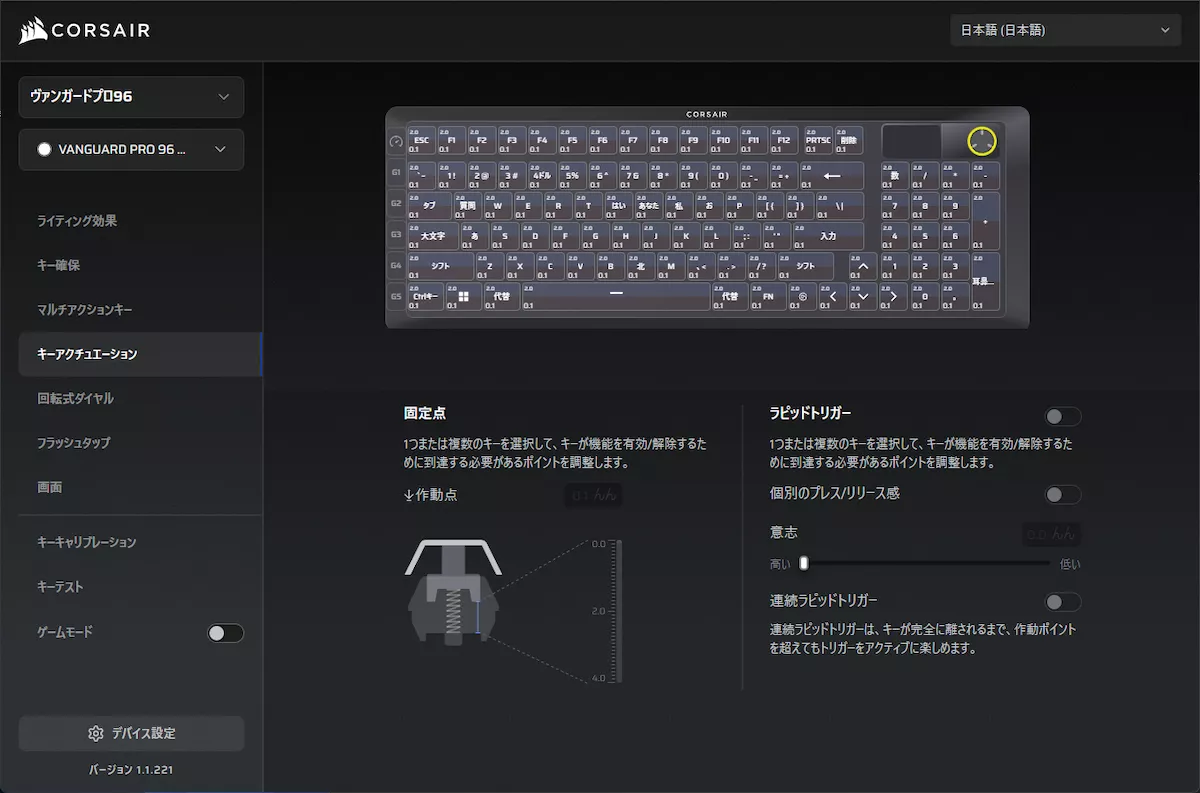Click the speedometer key above G1
This screenshot has width=1200, height=793.
395,142
